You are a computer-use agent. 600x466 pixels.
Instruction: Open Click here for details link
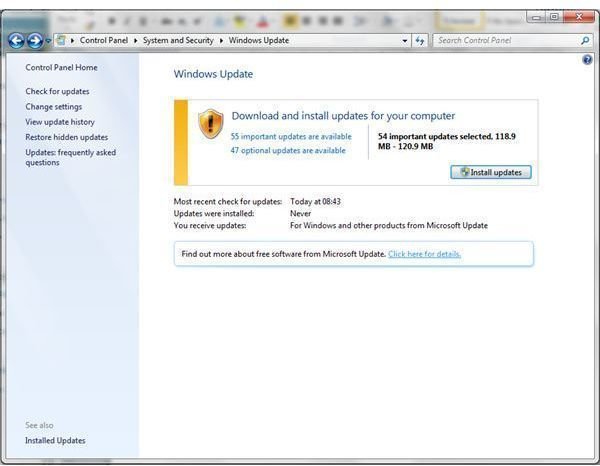(x=424, y=254)
